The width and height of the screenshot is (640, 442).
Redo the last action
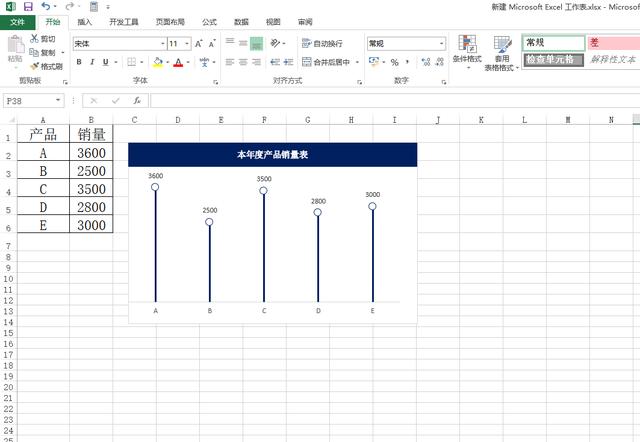click(70, 7)
